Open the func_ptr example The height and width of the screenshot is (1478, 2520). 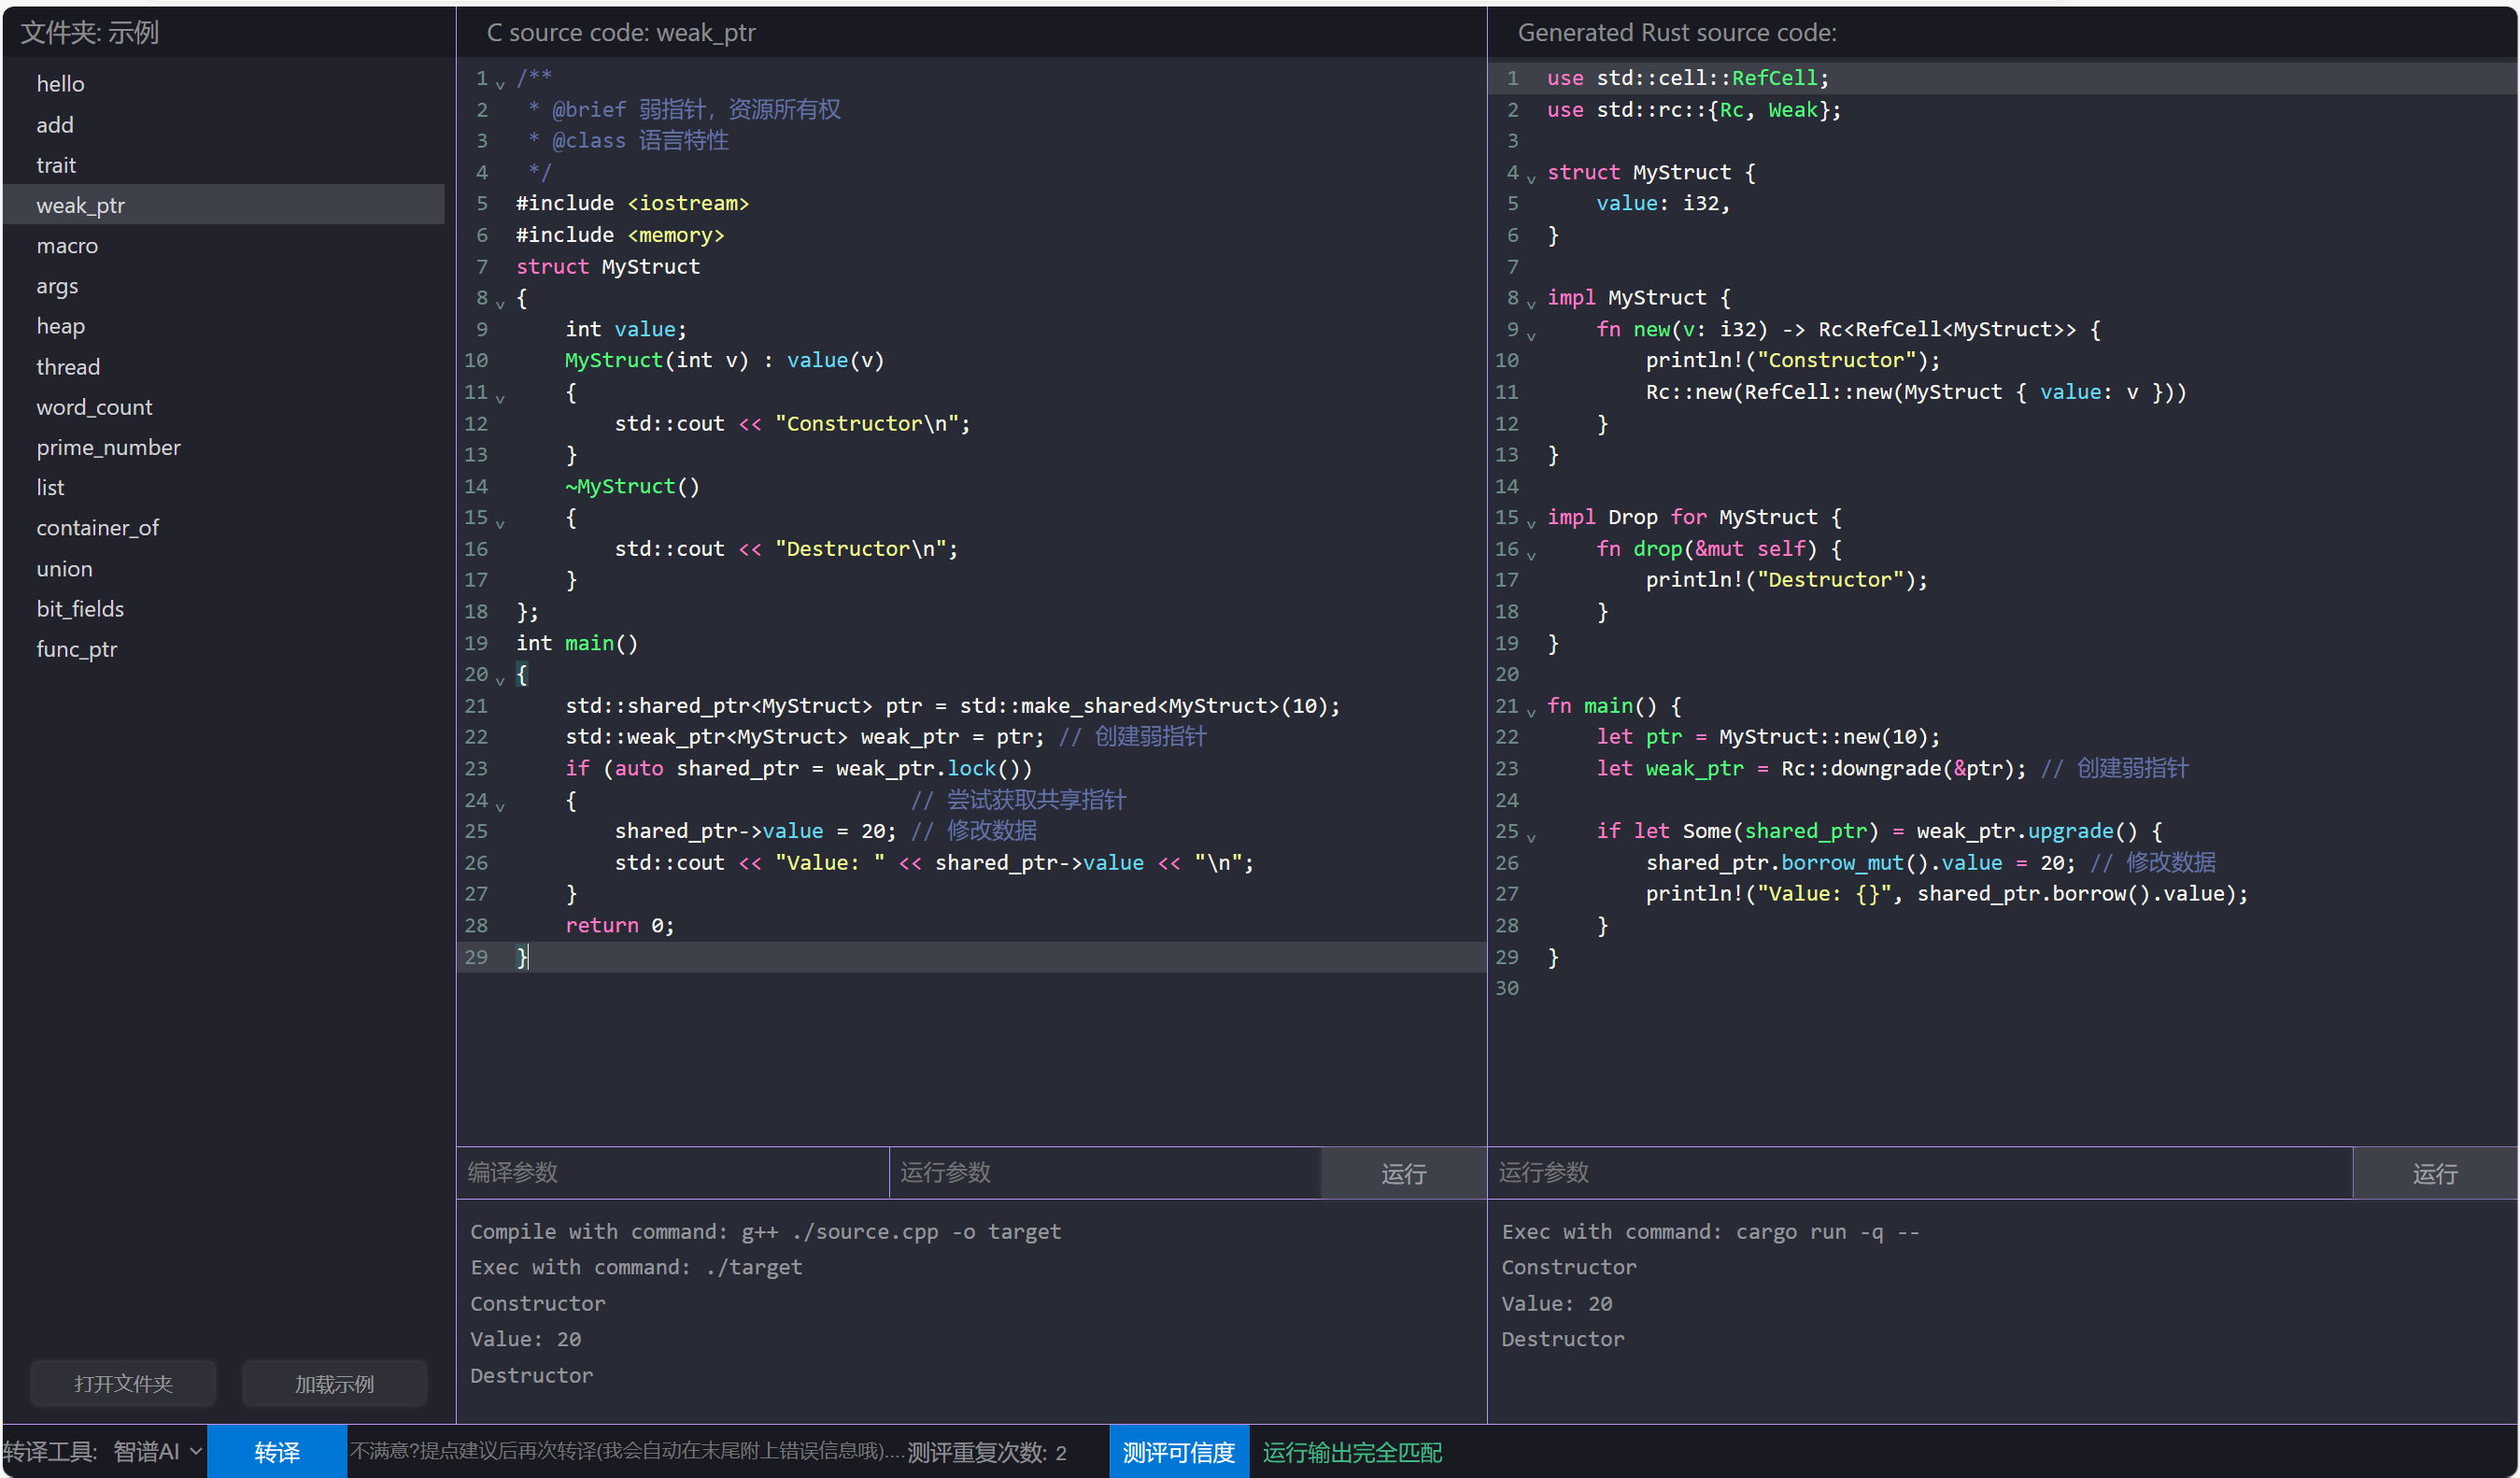click(224, 649)
